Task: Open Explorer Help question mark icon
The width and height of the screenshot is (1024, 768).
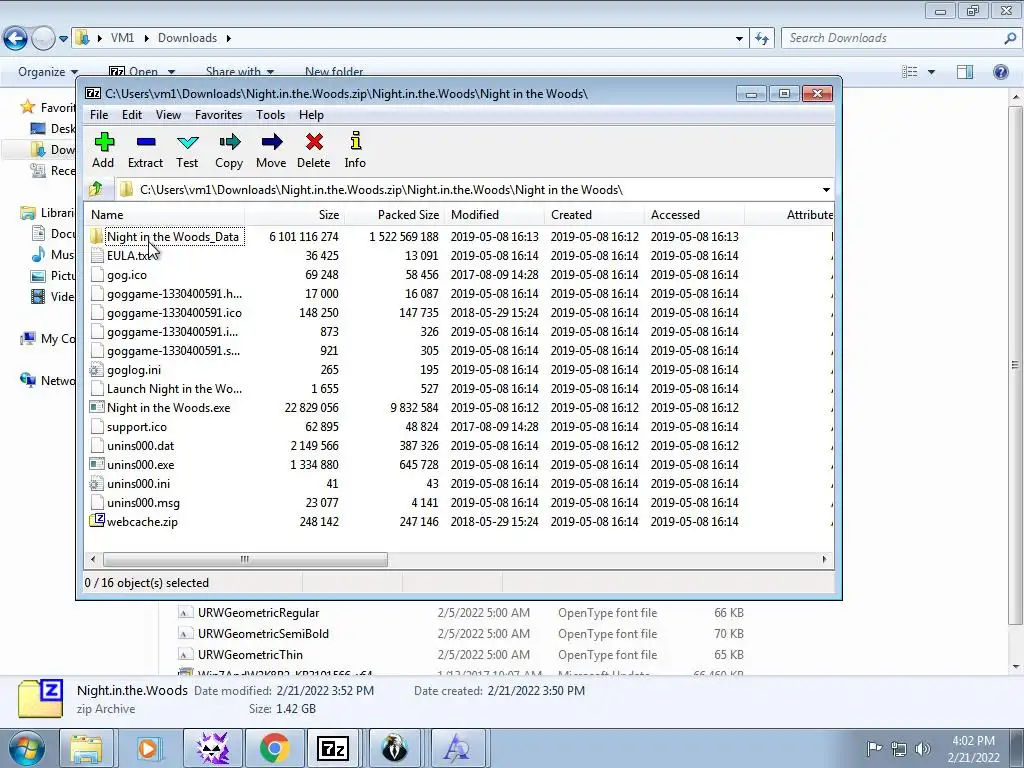Action: click(x=1000, y=72)
